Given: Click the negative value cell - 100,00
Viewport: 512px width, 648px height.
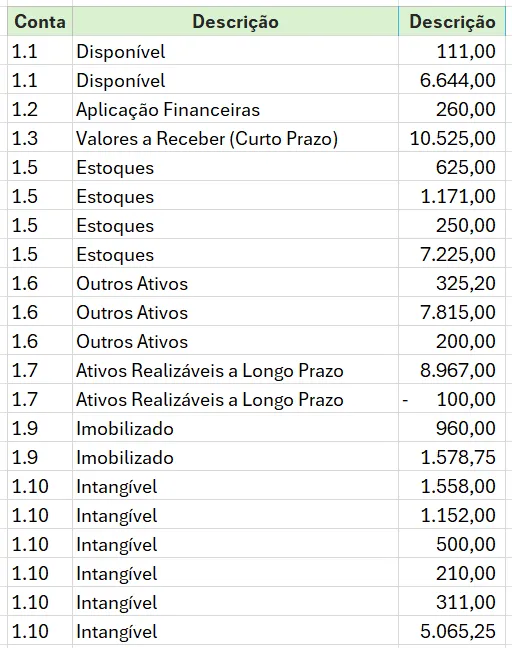Looking at the screenshot, I should (452, 398).
